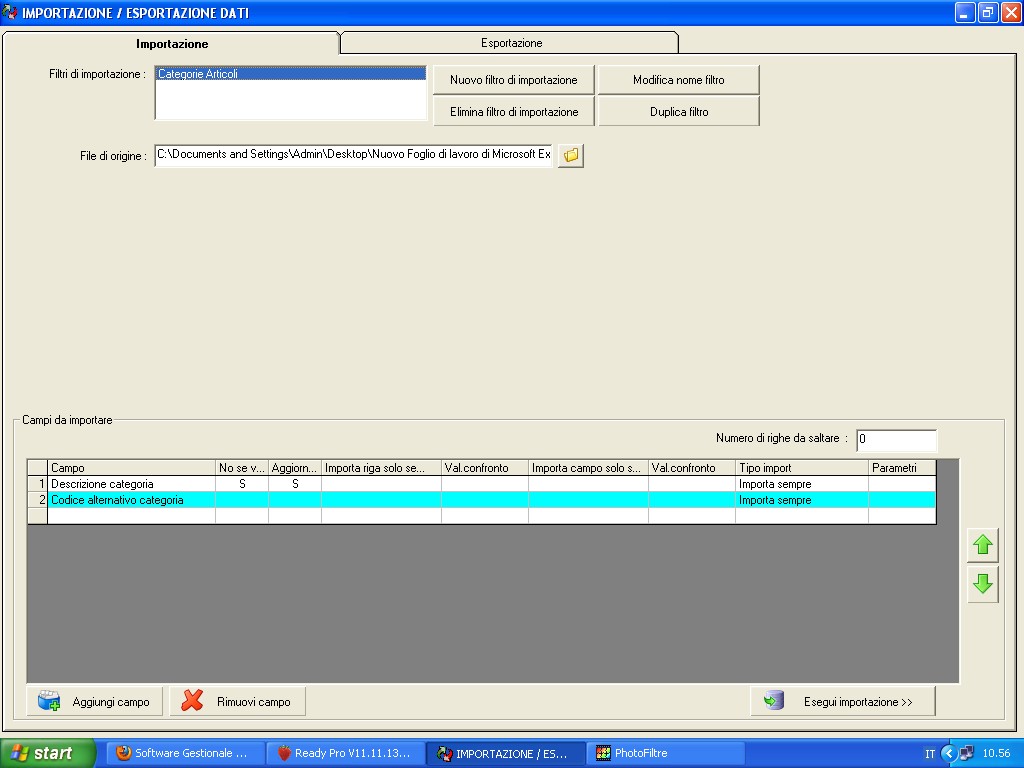Click Esegui importazione button
Screen dimensions: 1024x768
click(843, 701)
